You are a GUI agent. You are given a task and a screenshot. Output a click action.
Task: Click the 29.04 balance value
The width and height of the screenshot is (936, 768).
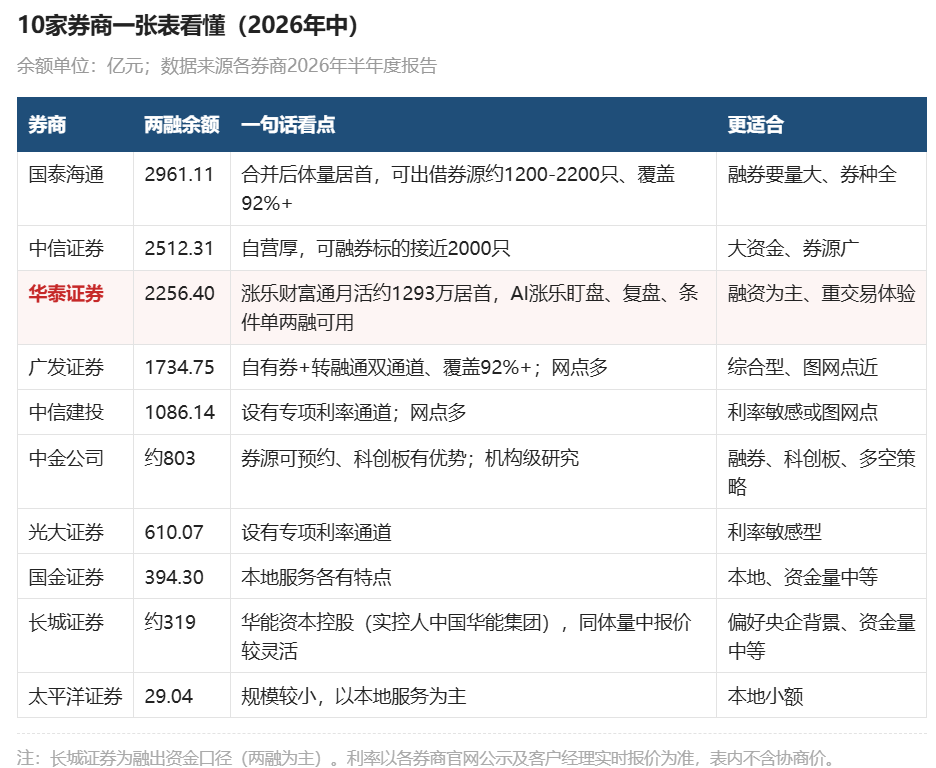[169, 696]
